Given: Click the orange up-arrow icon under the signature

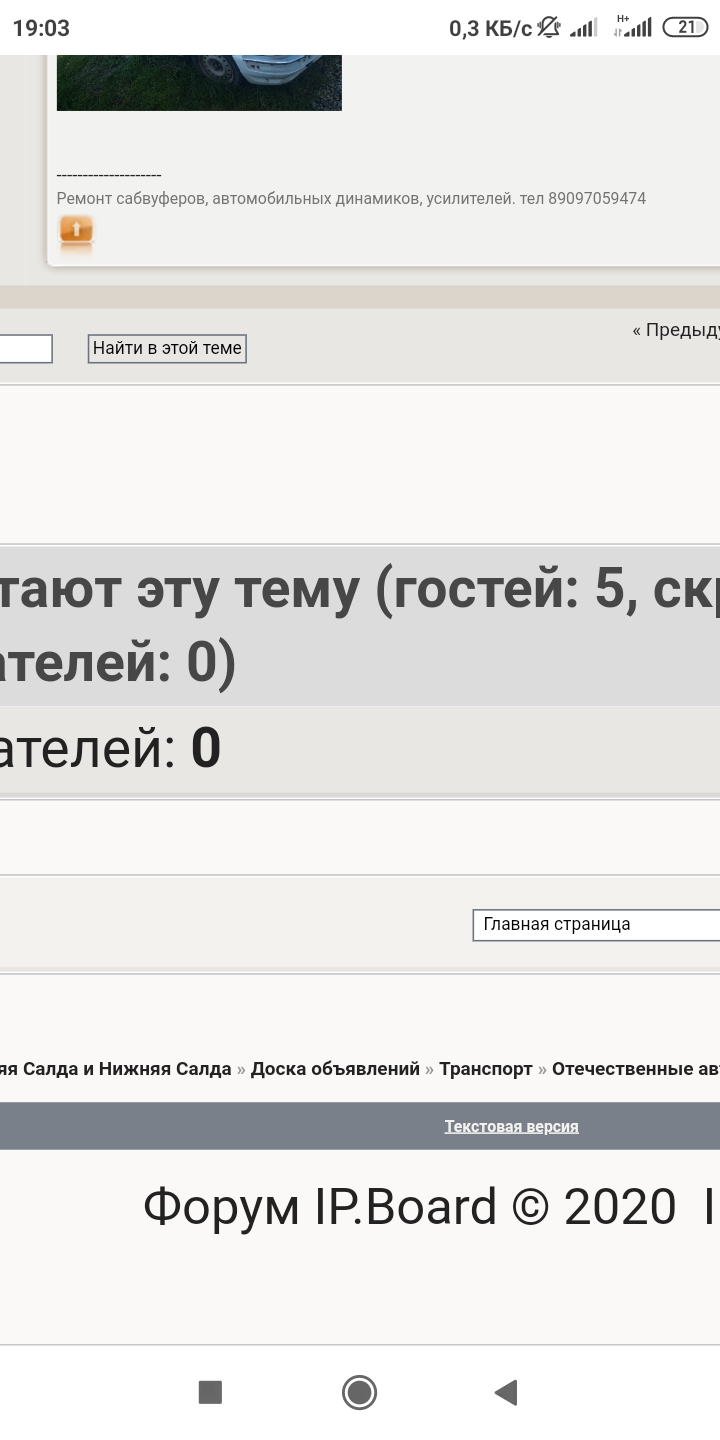Looking at the screenshot, I should pyautogui.click(x=76, y=231).
